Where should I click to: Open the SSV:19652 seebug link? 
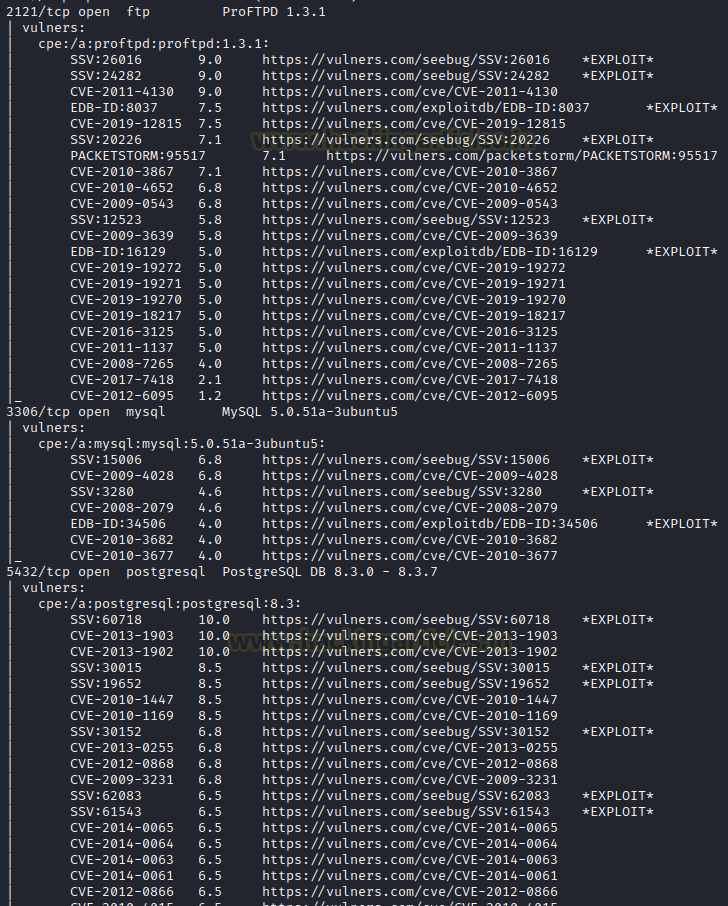point(406,684)
